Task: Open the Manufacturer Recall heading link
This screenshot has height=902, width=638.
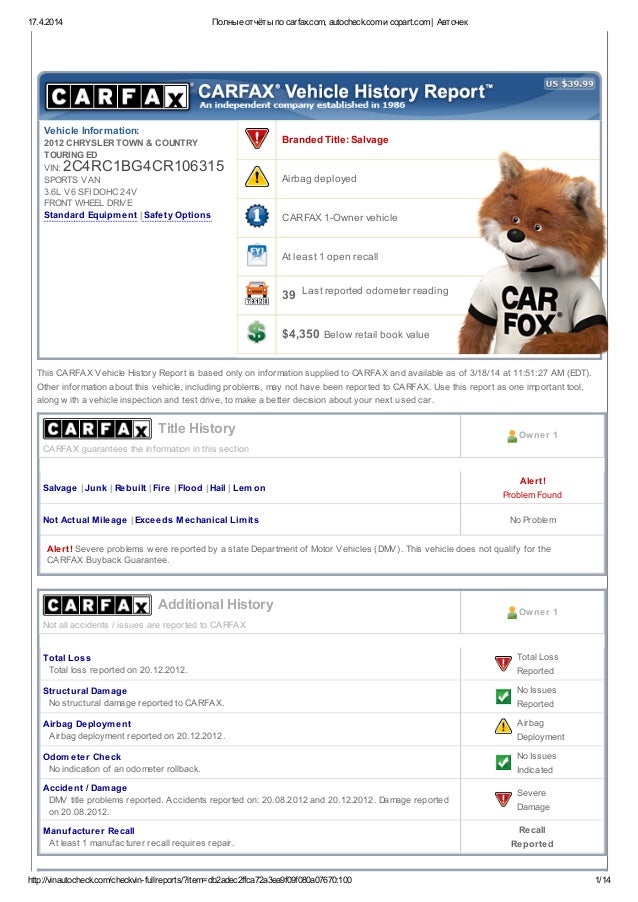Action: click(x=89, y=831)
